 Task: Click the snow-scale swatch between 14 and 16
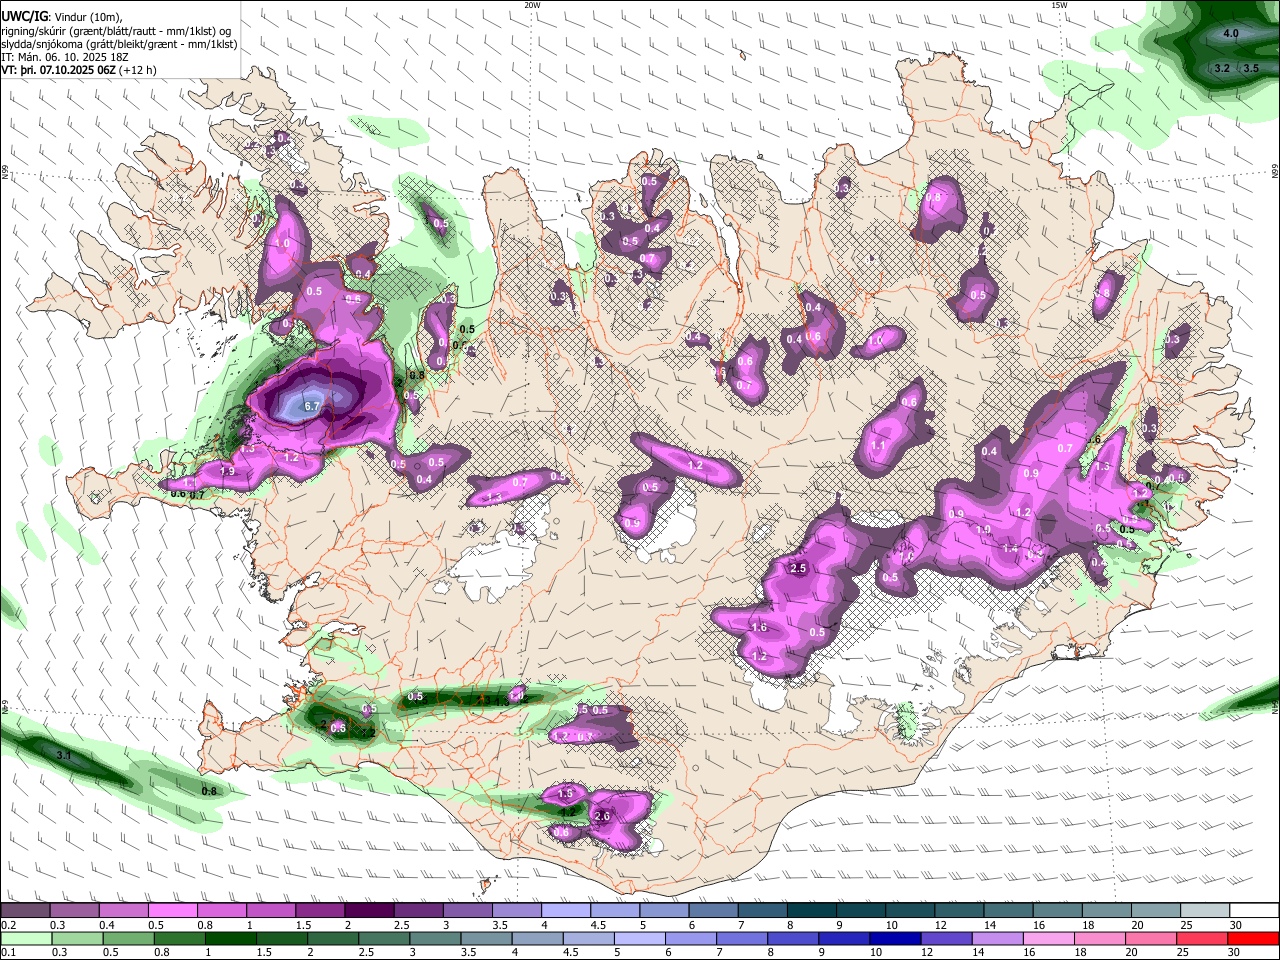(1009, 911)
